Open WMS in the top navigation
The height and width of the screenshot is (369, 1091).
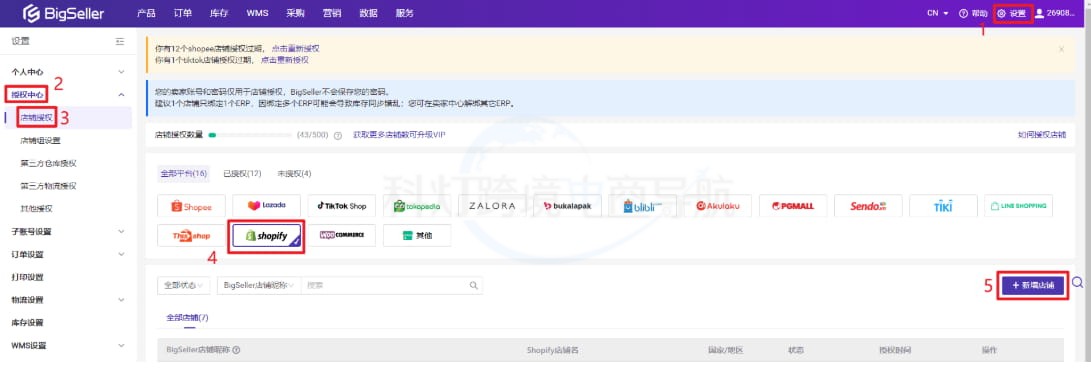257,13
